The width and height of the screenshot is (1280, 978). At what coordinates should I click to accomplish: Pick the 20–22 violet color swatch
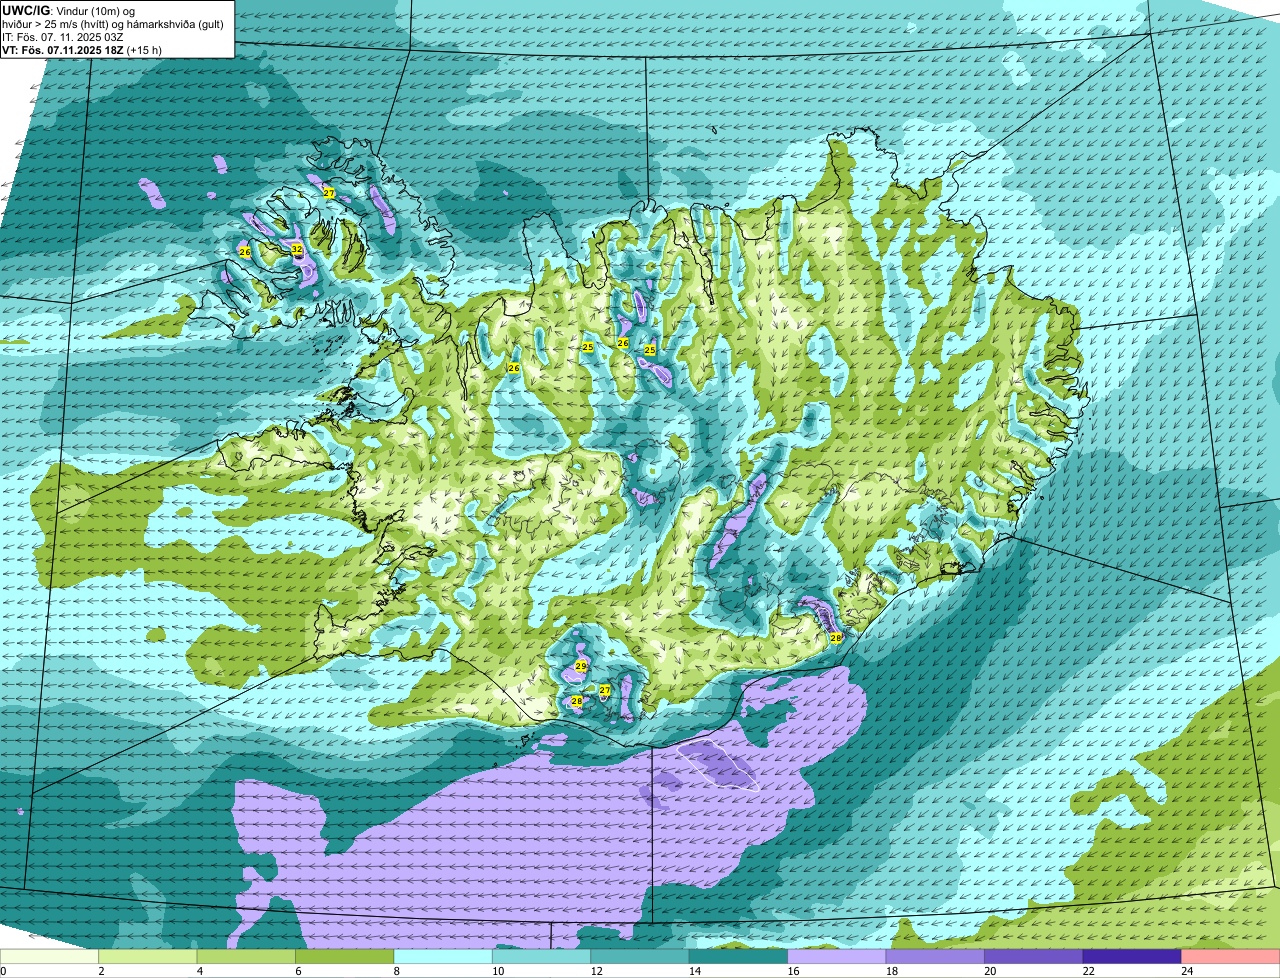coord(1032,957)
